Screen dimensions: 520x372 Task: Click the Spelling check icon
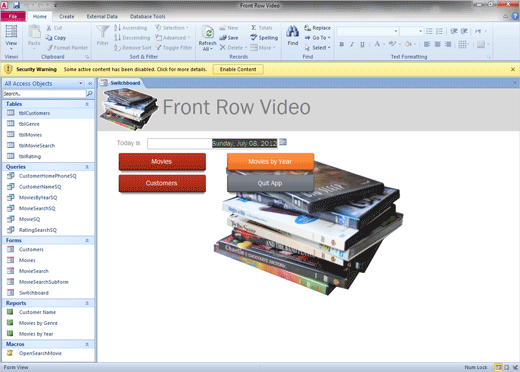254,38
